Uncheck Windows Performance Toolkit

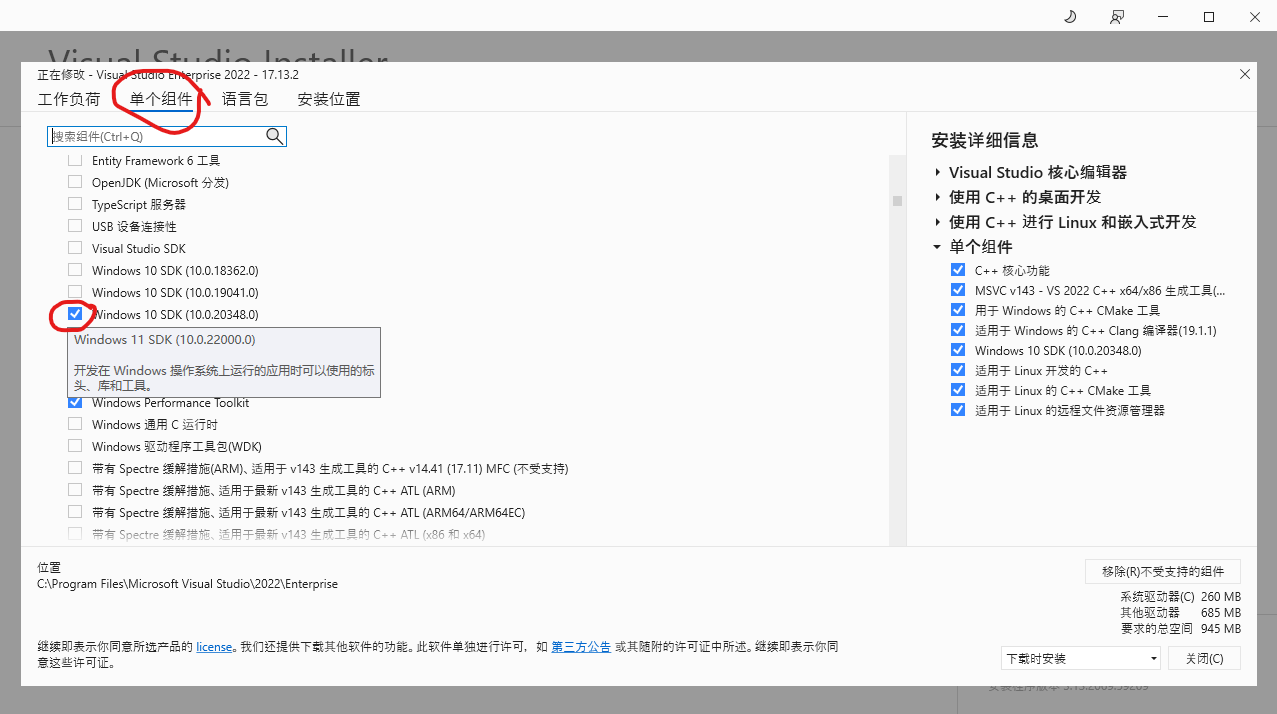75,402
